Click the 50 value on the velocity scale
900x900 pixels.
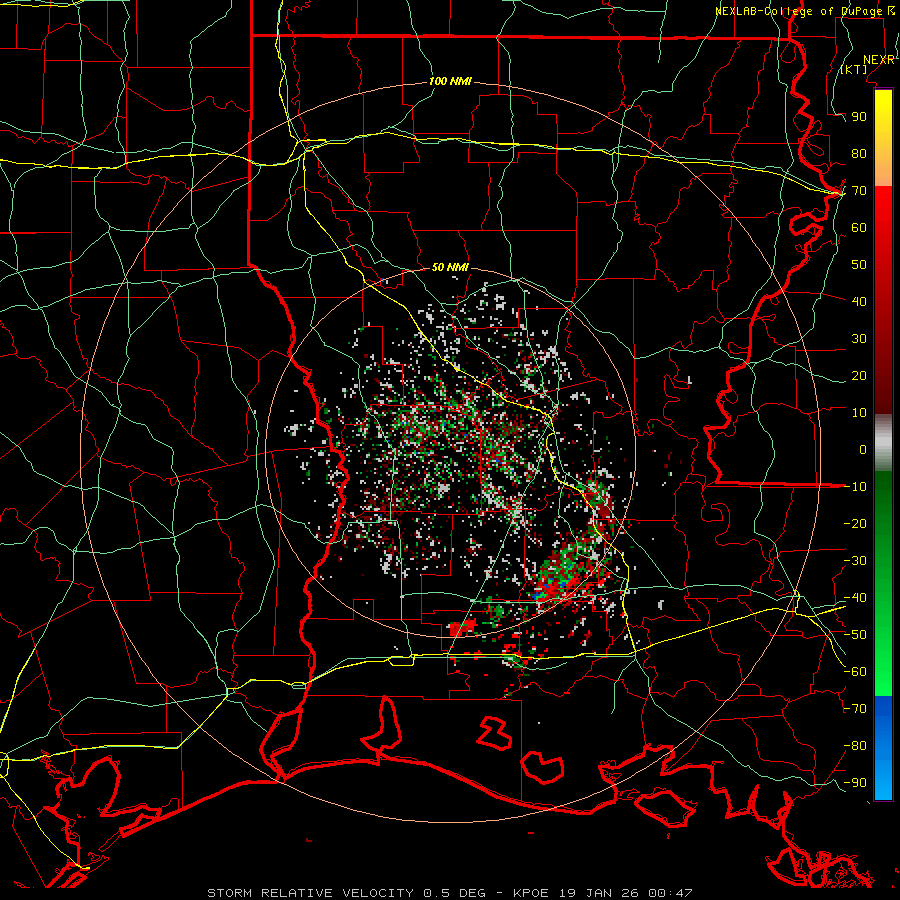(859, 265)
